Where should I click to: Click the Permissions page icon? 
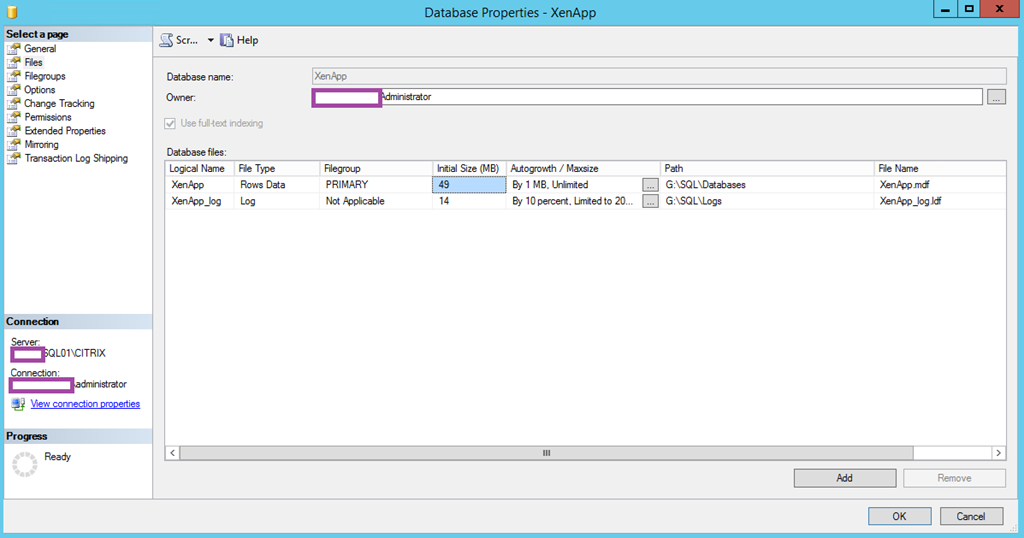tap(14, 117)
